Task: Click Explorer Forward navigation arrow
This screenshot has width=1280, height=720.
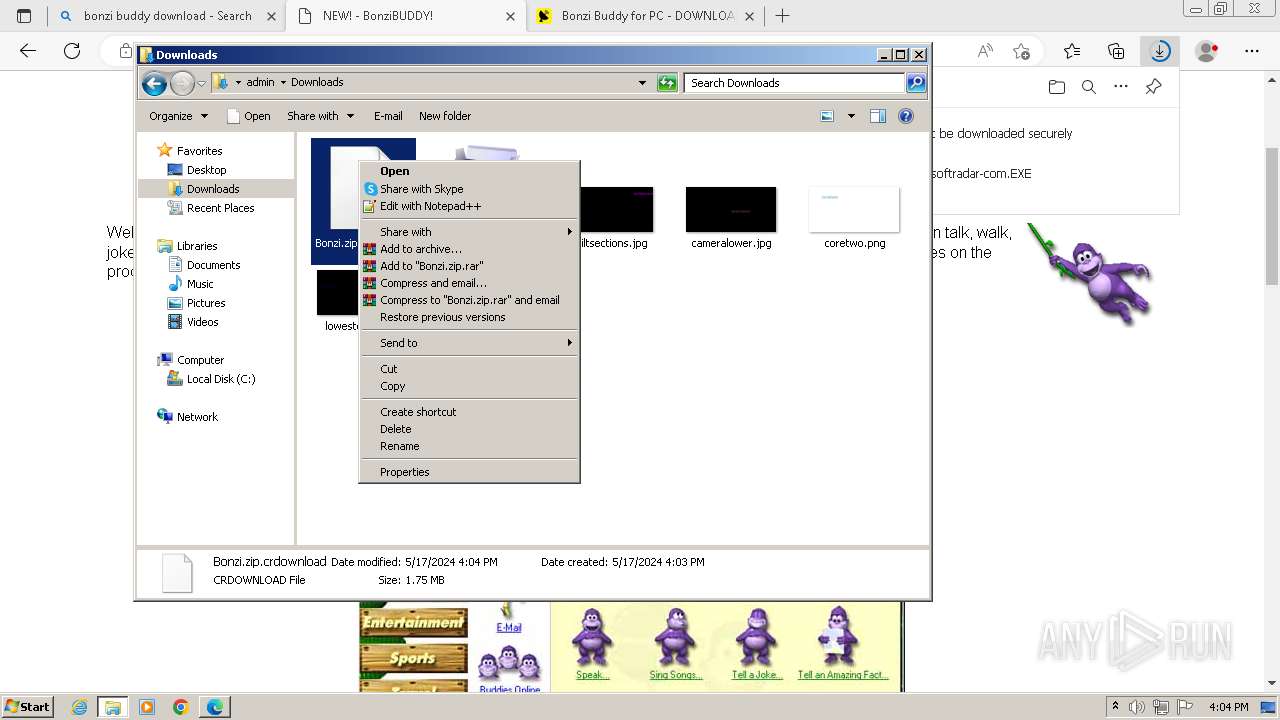Action: tap(182, 83)
